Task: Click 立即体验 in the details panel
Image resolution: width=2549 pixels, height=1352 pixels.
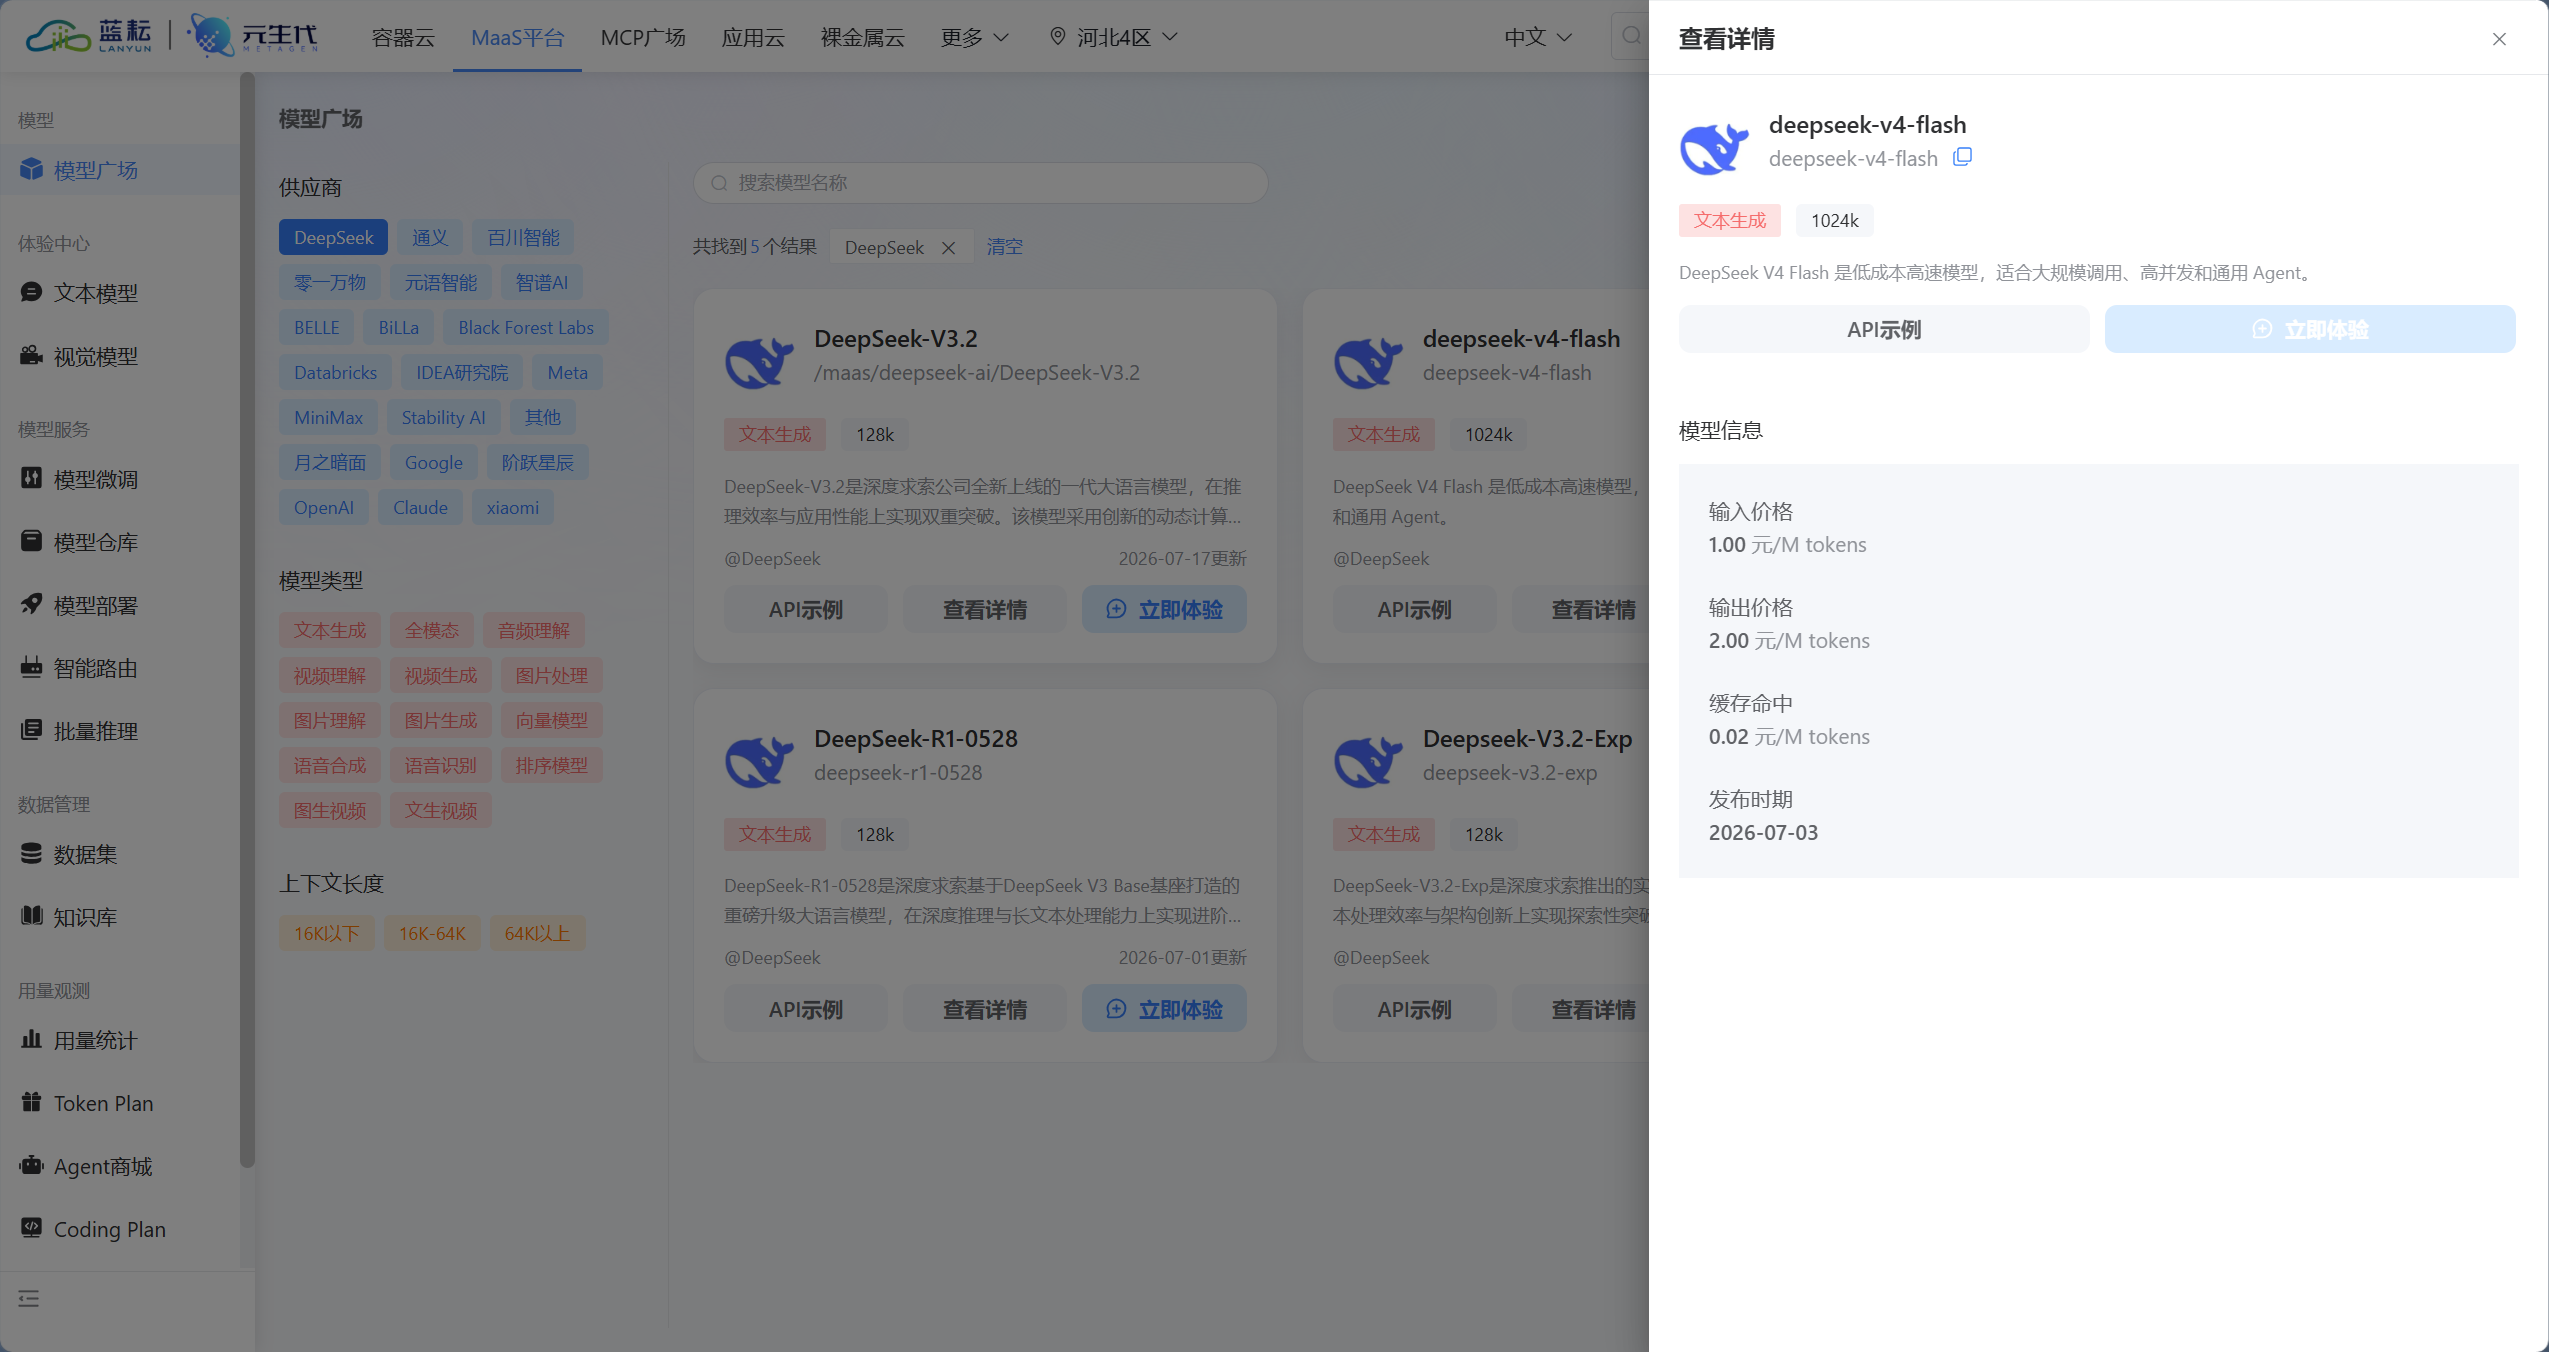Action: (x=2310, y=329)
